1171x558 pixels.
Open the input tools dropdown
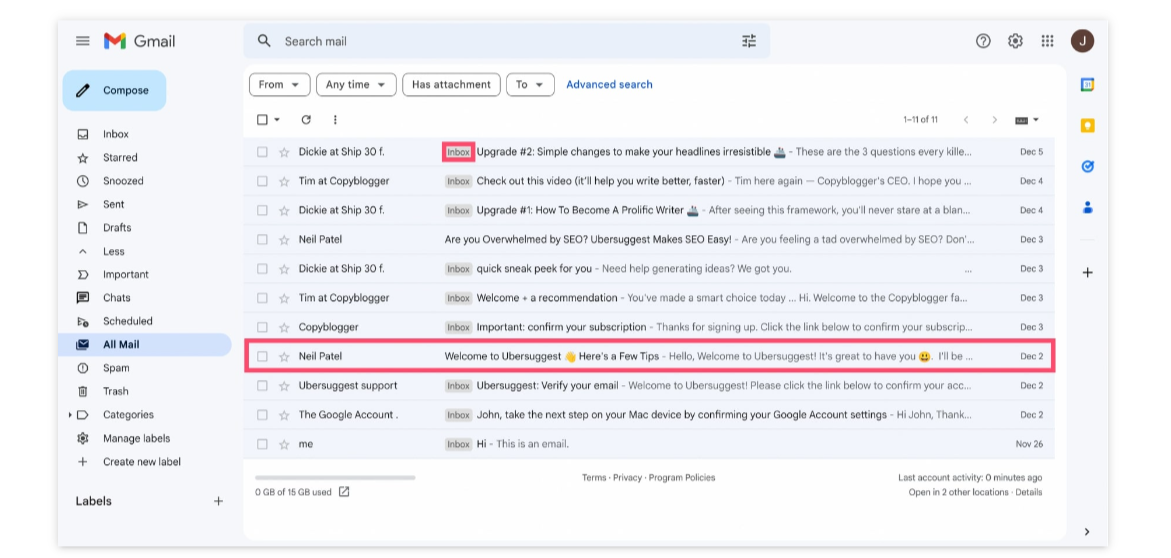pyautogui.click(x=1028, y=120)
